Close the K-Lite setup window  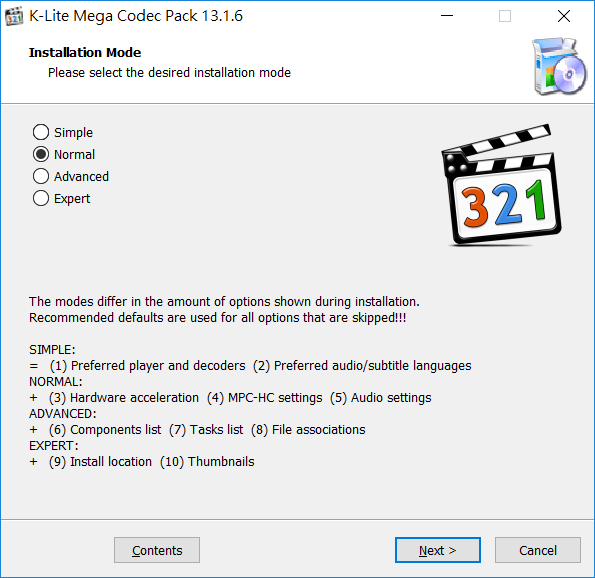pos(564,16)
